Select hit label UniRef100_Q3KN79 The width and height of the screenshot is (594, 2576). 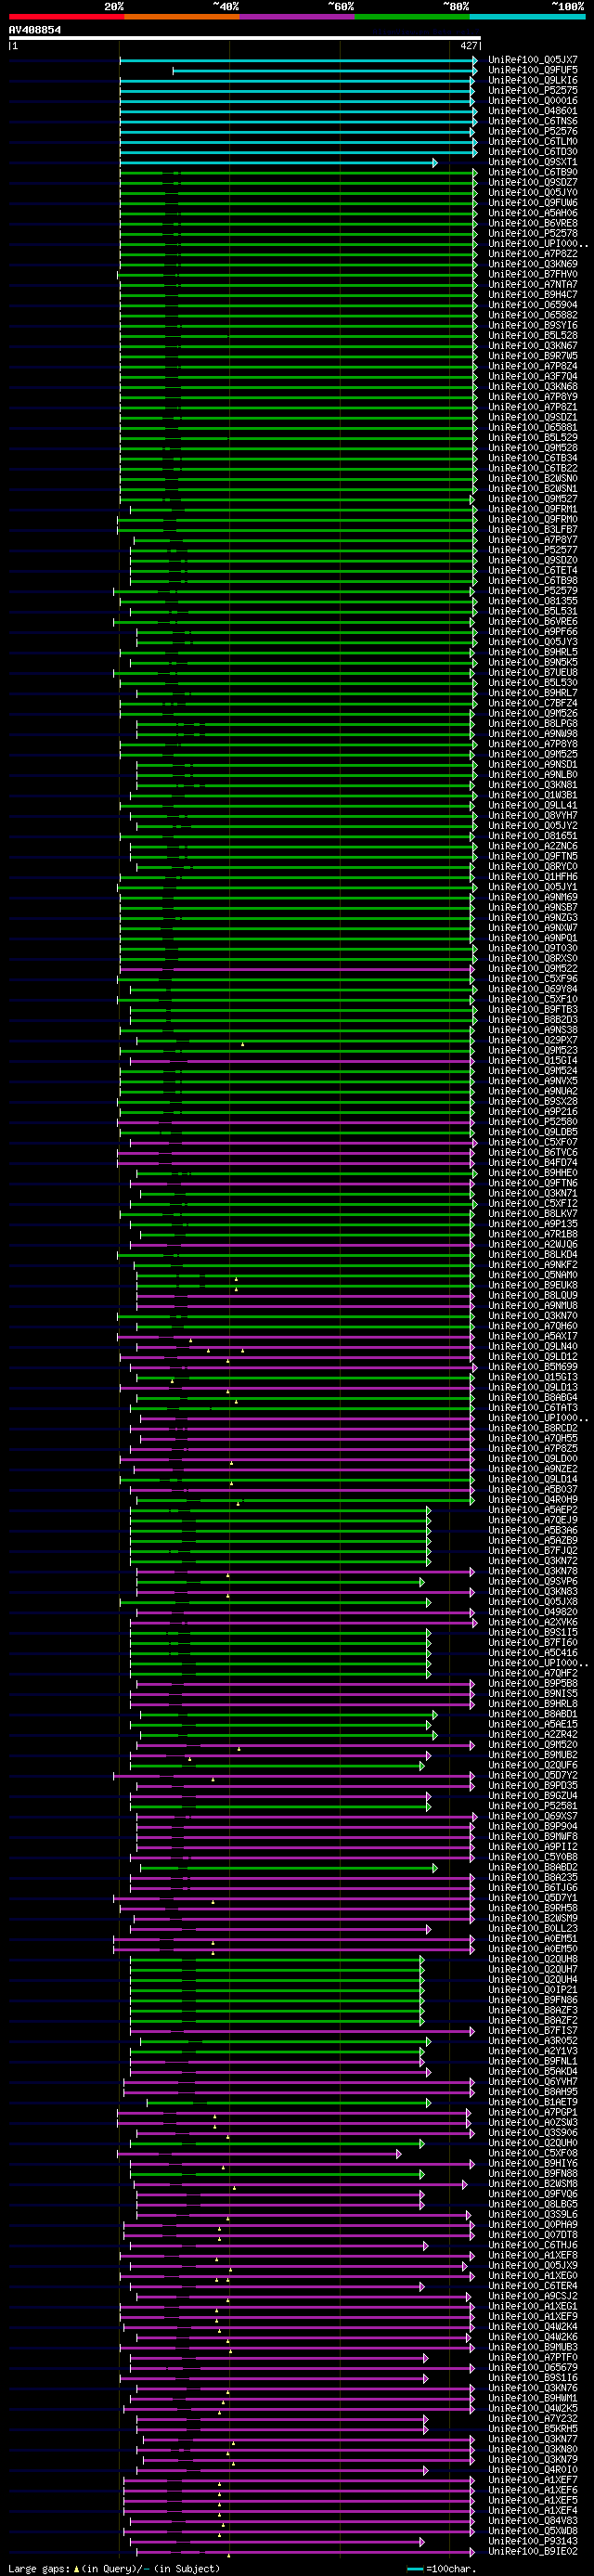pos(533,2459)
